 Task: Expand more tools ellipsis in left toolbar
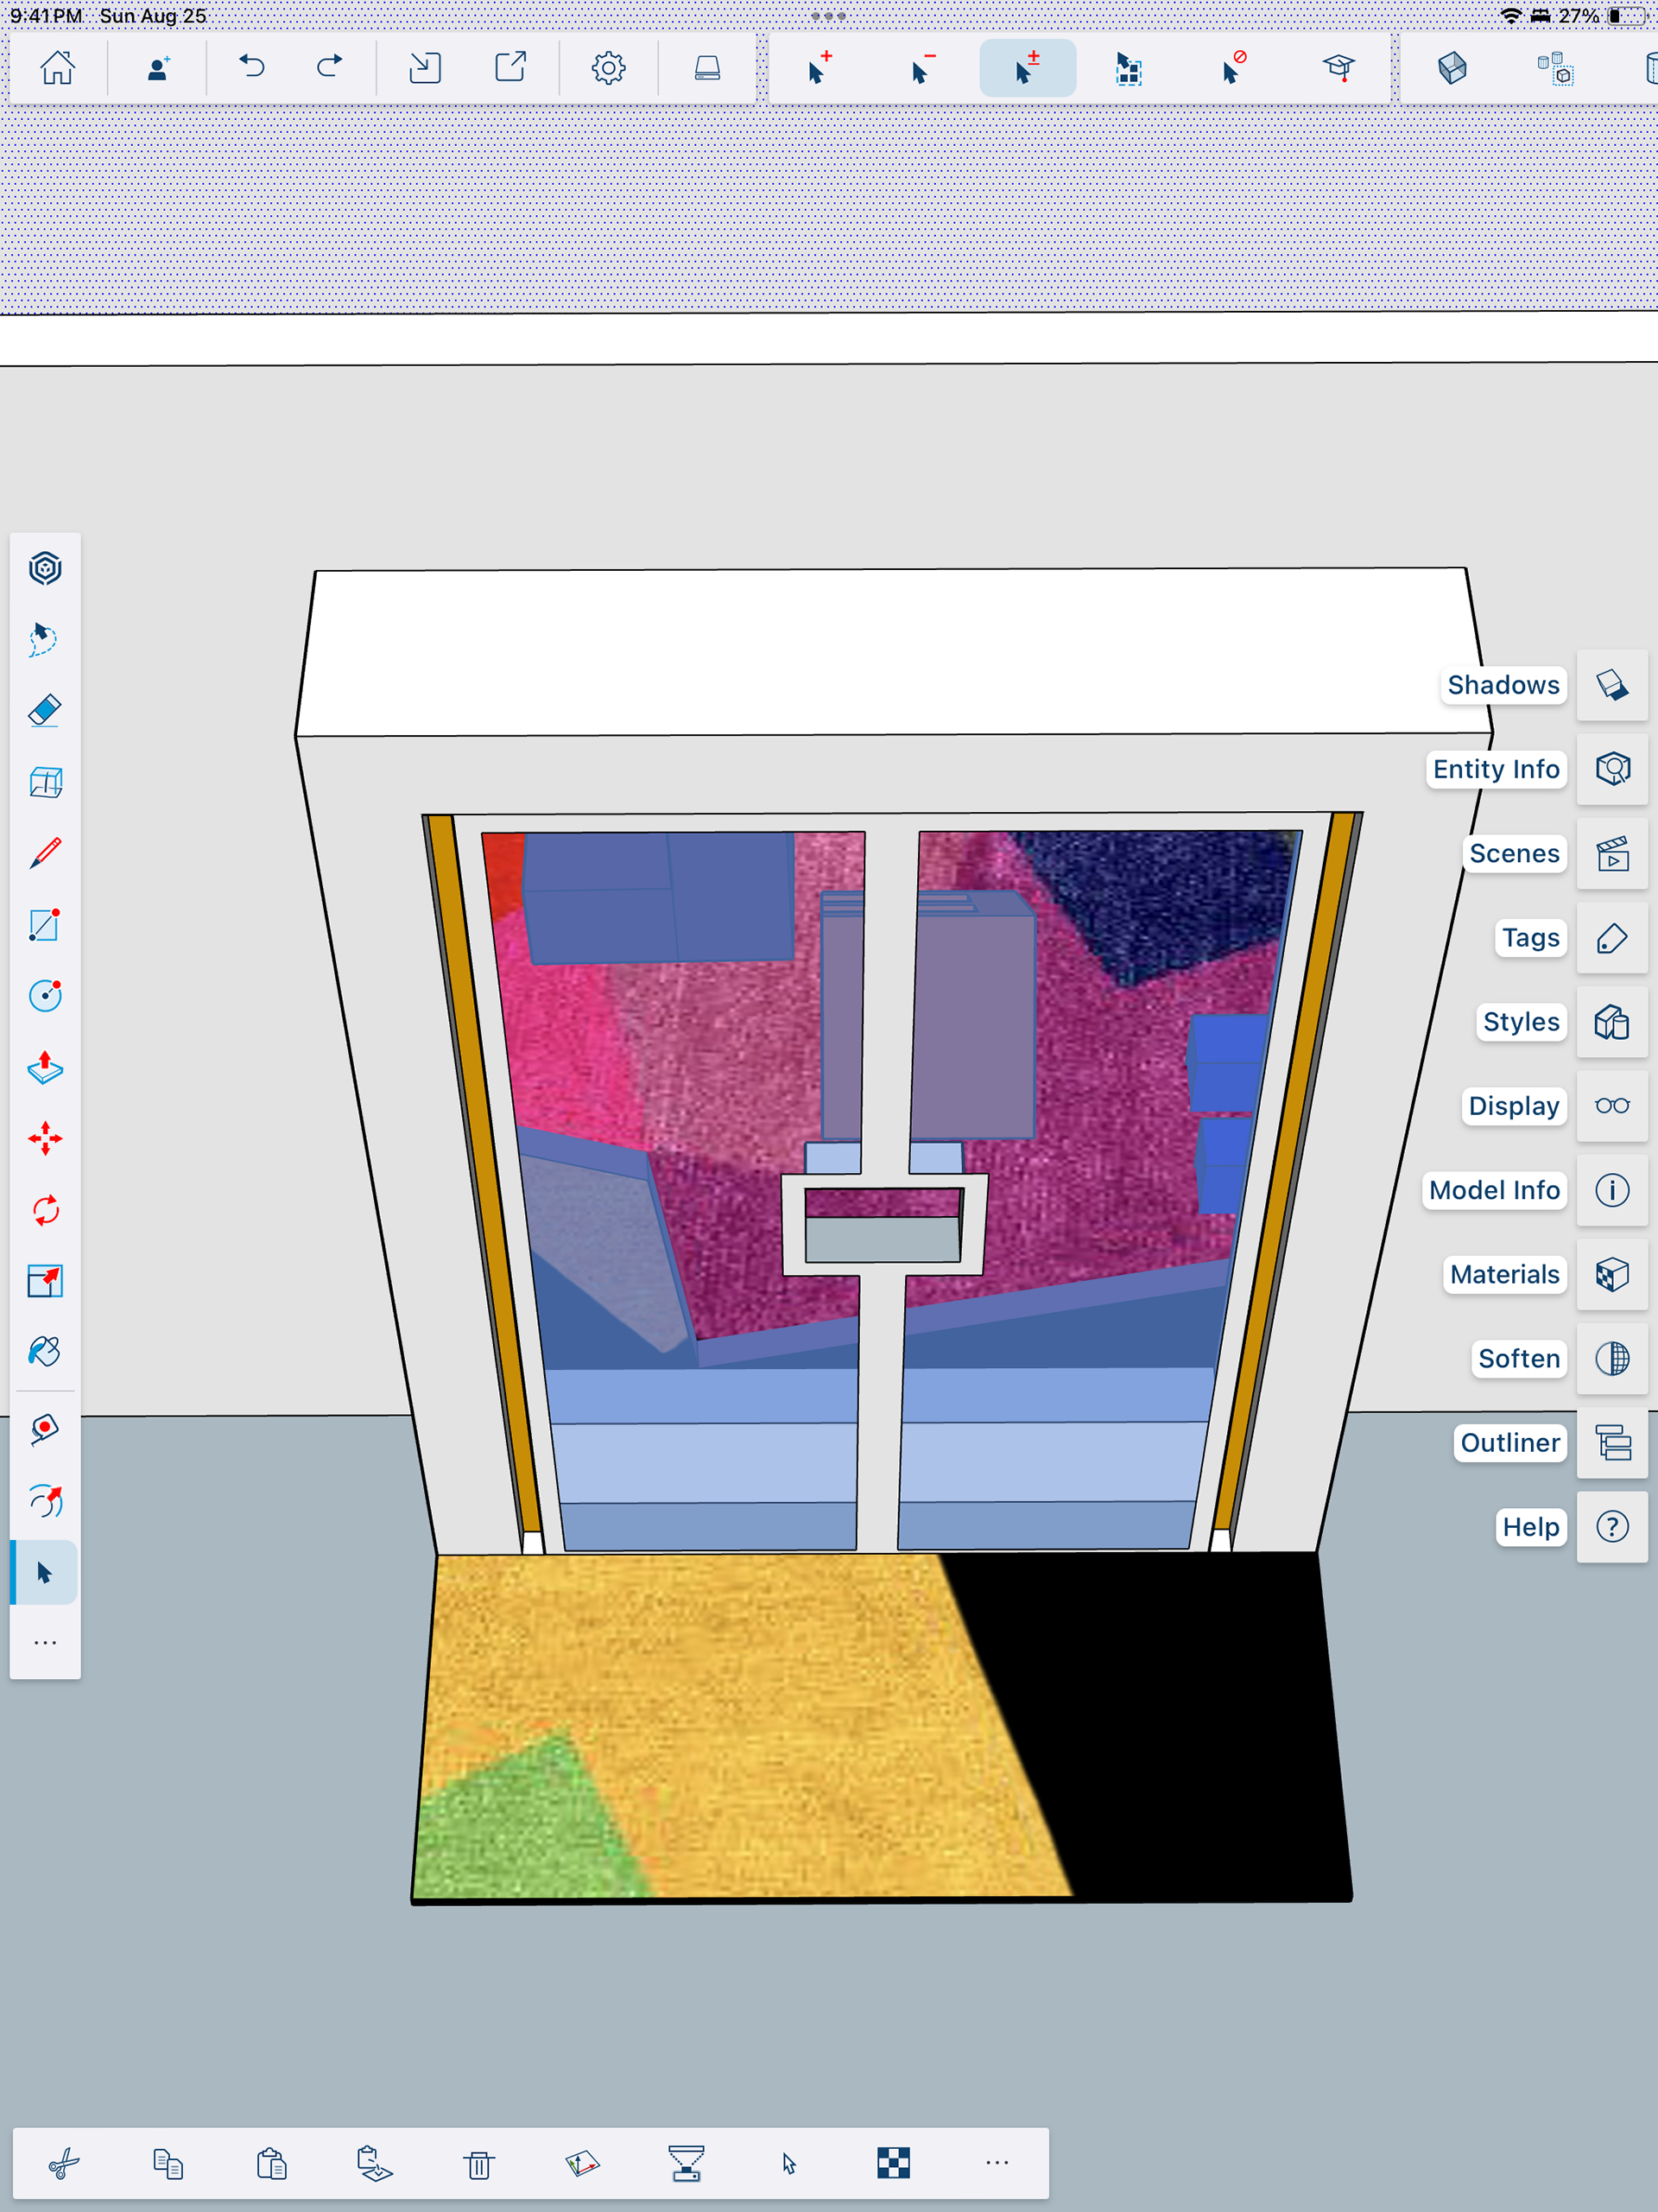point(45,1643)
